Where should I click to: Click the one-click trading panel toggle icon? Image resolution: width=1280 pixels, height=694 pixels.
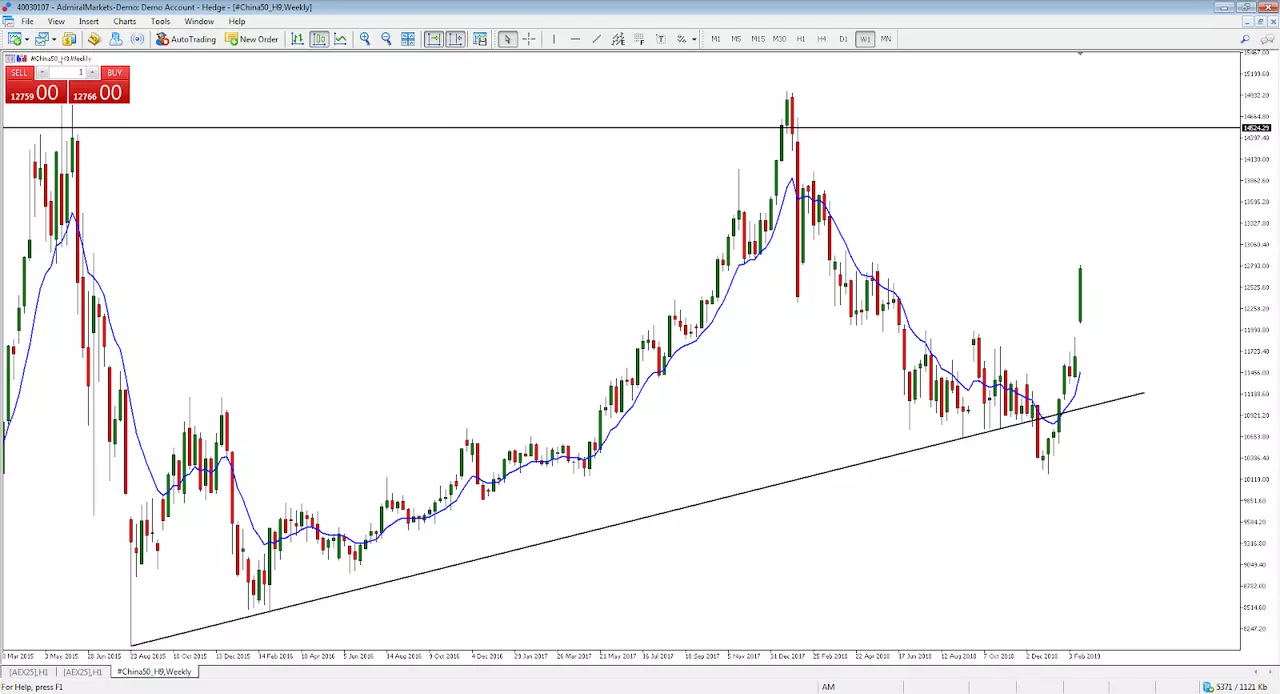23,58
